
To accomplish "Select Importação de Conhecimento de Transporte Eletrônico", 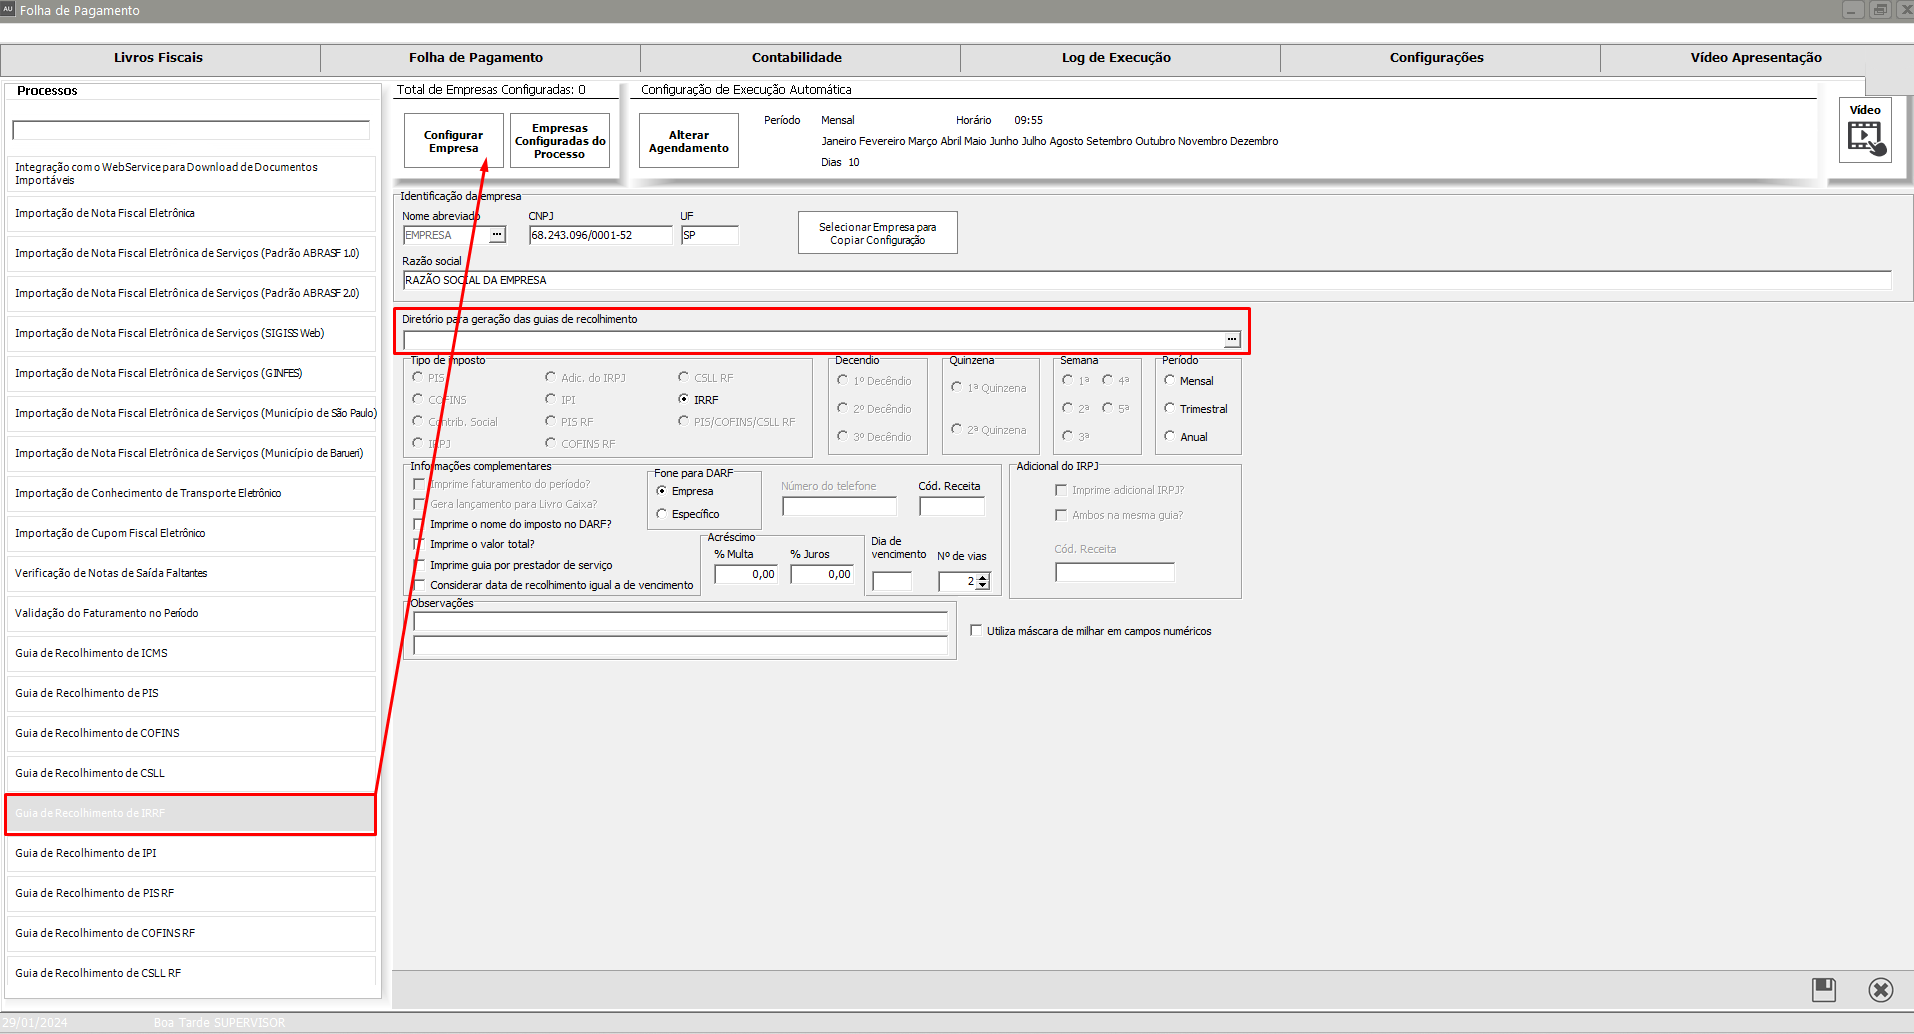I will (191, 493).
